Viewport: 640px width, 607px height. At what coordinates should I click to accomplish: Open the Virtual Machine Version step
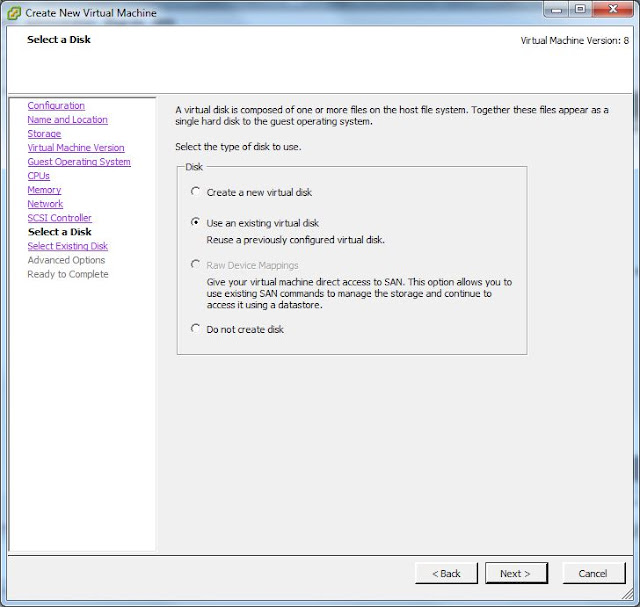point(76,148)
